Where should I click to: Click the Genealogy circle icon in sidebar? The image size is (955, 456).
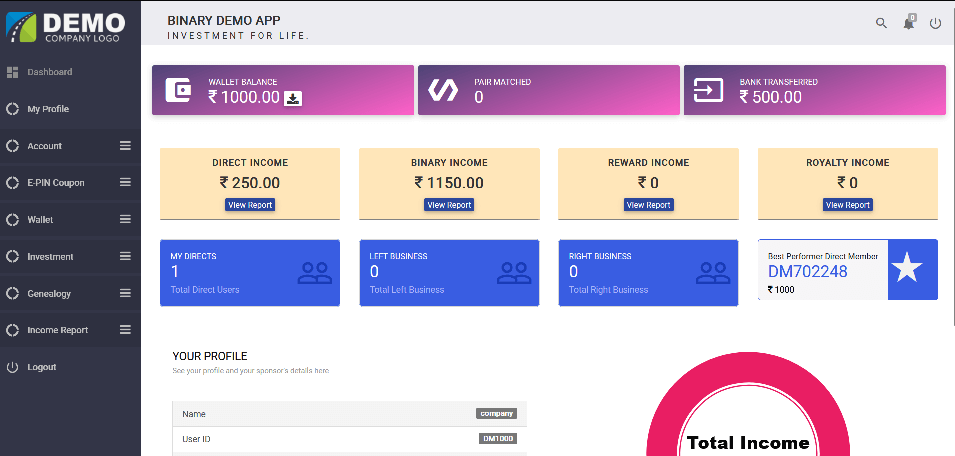point(12,293)
